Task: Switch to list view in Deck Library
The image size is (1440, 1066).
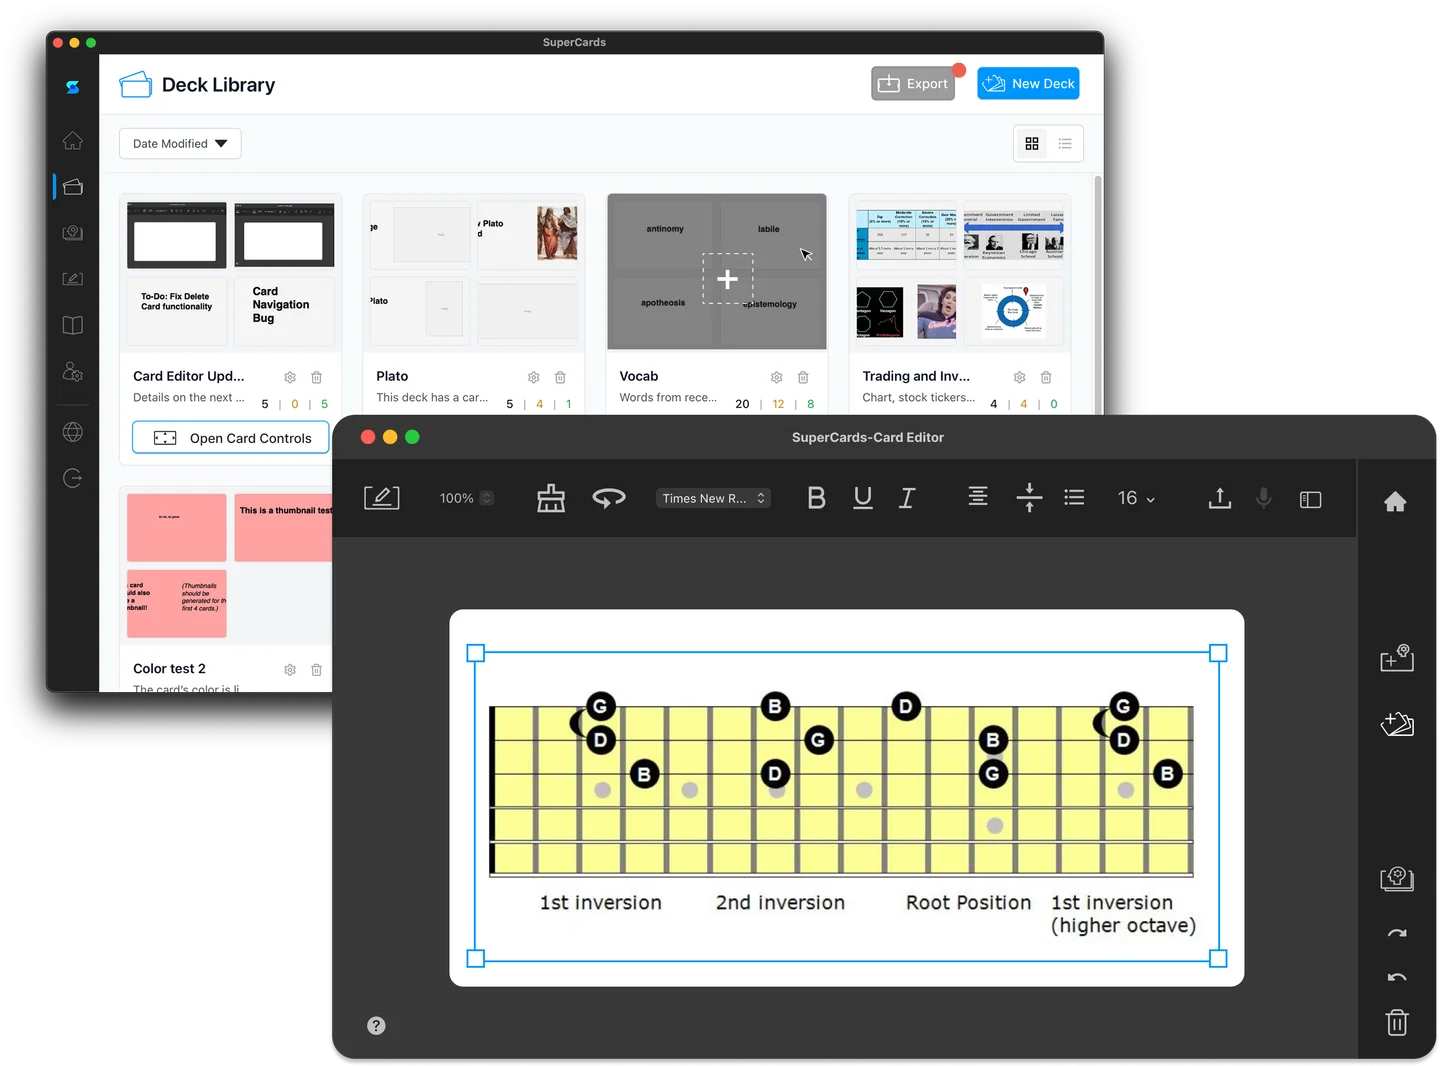Action: (1065, 143)
